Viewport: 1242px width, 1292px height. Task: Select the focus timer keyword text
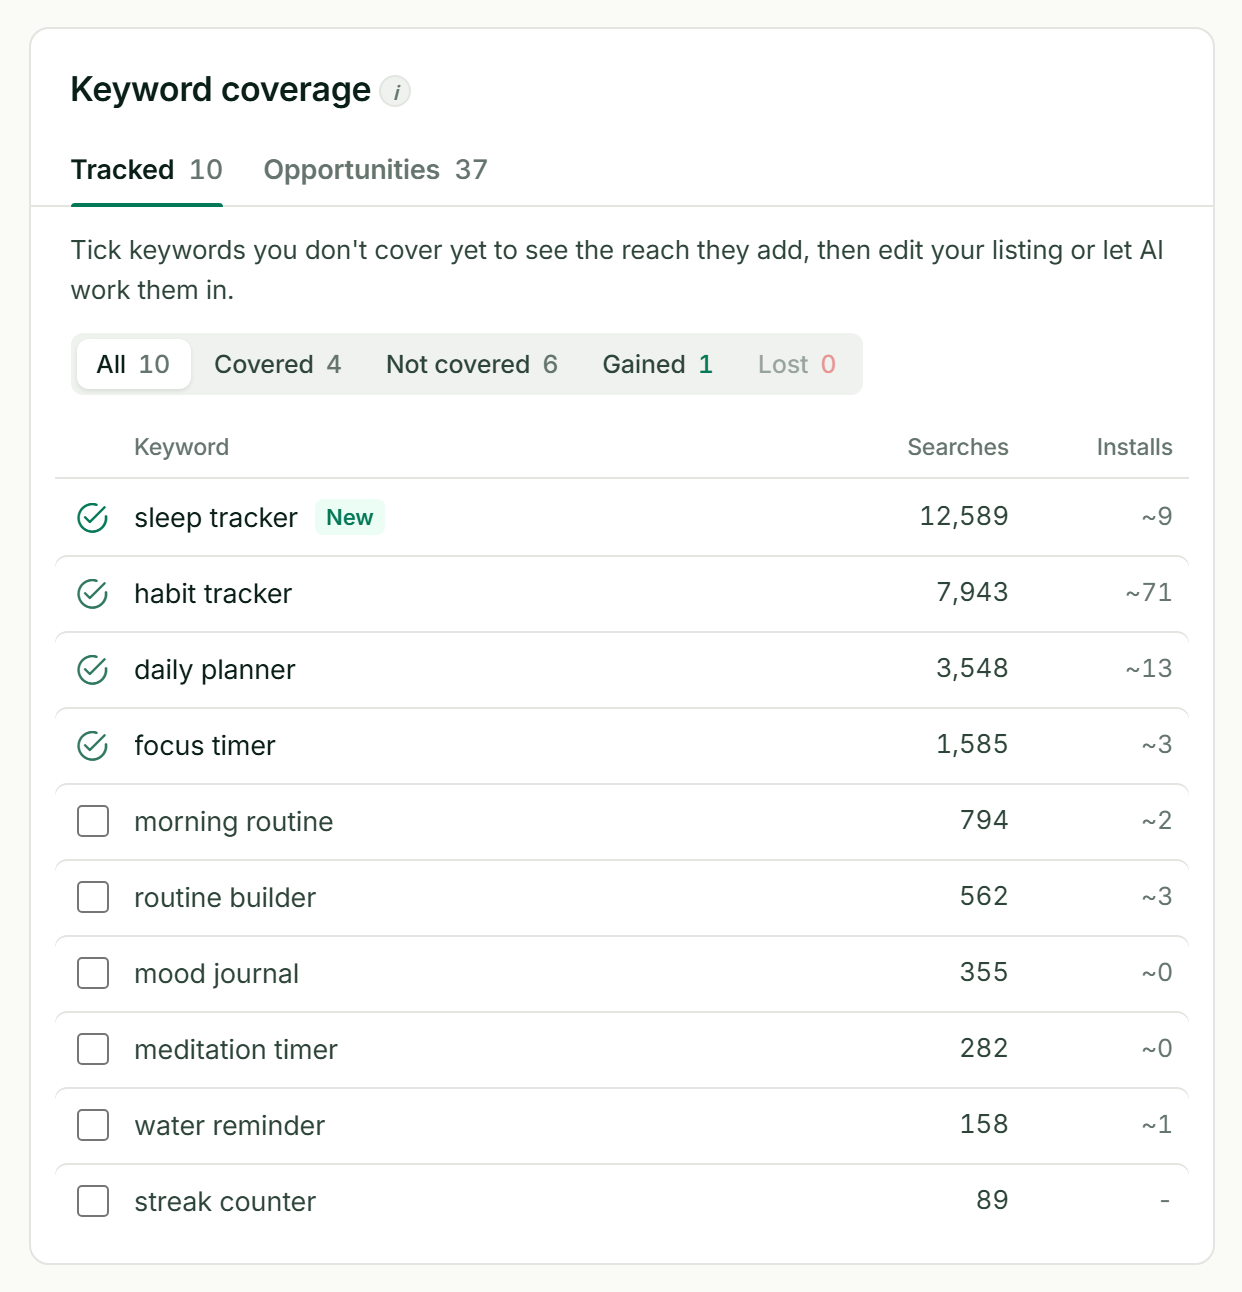(x=205, y=746)
